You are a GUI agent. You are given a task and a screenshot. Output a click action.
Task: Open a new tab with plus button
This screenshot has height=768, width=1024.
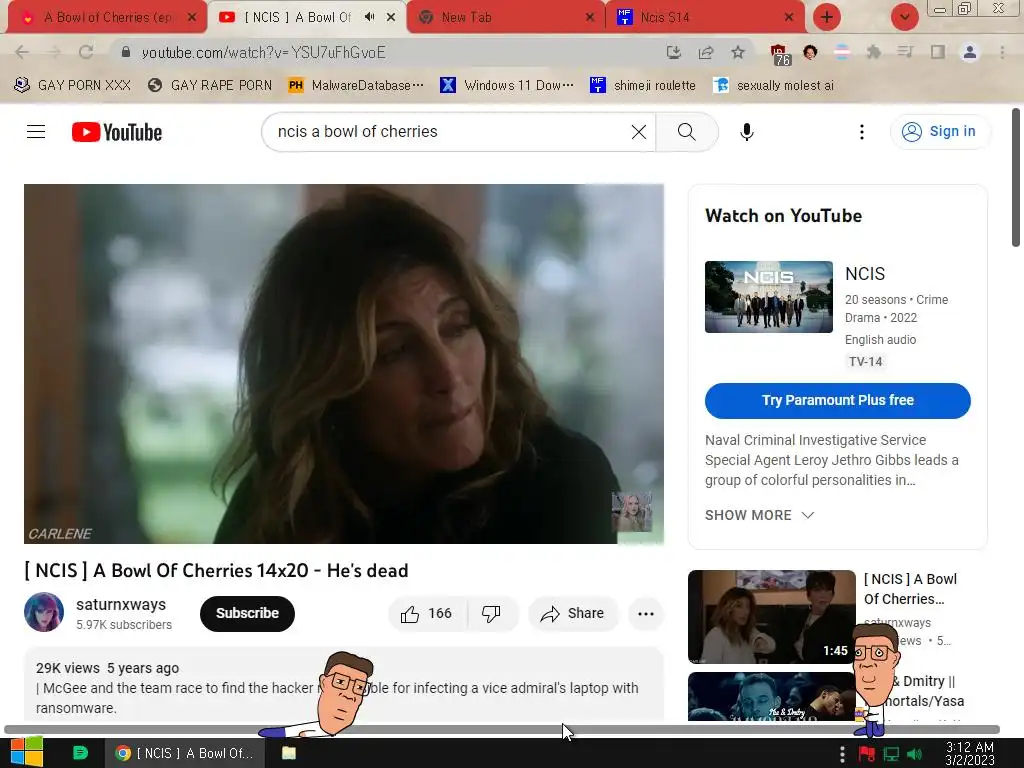tap(827, 17)
